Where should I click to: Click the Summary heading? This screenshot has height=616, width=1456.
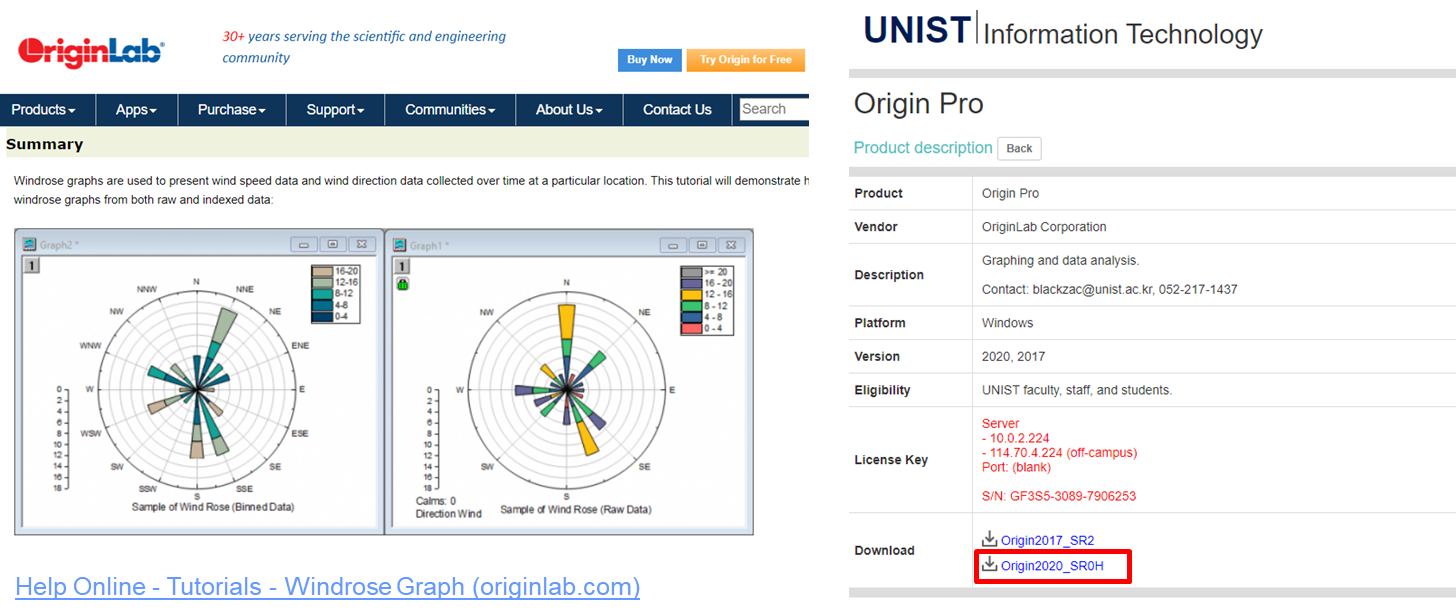(x=45, y=144)
